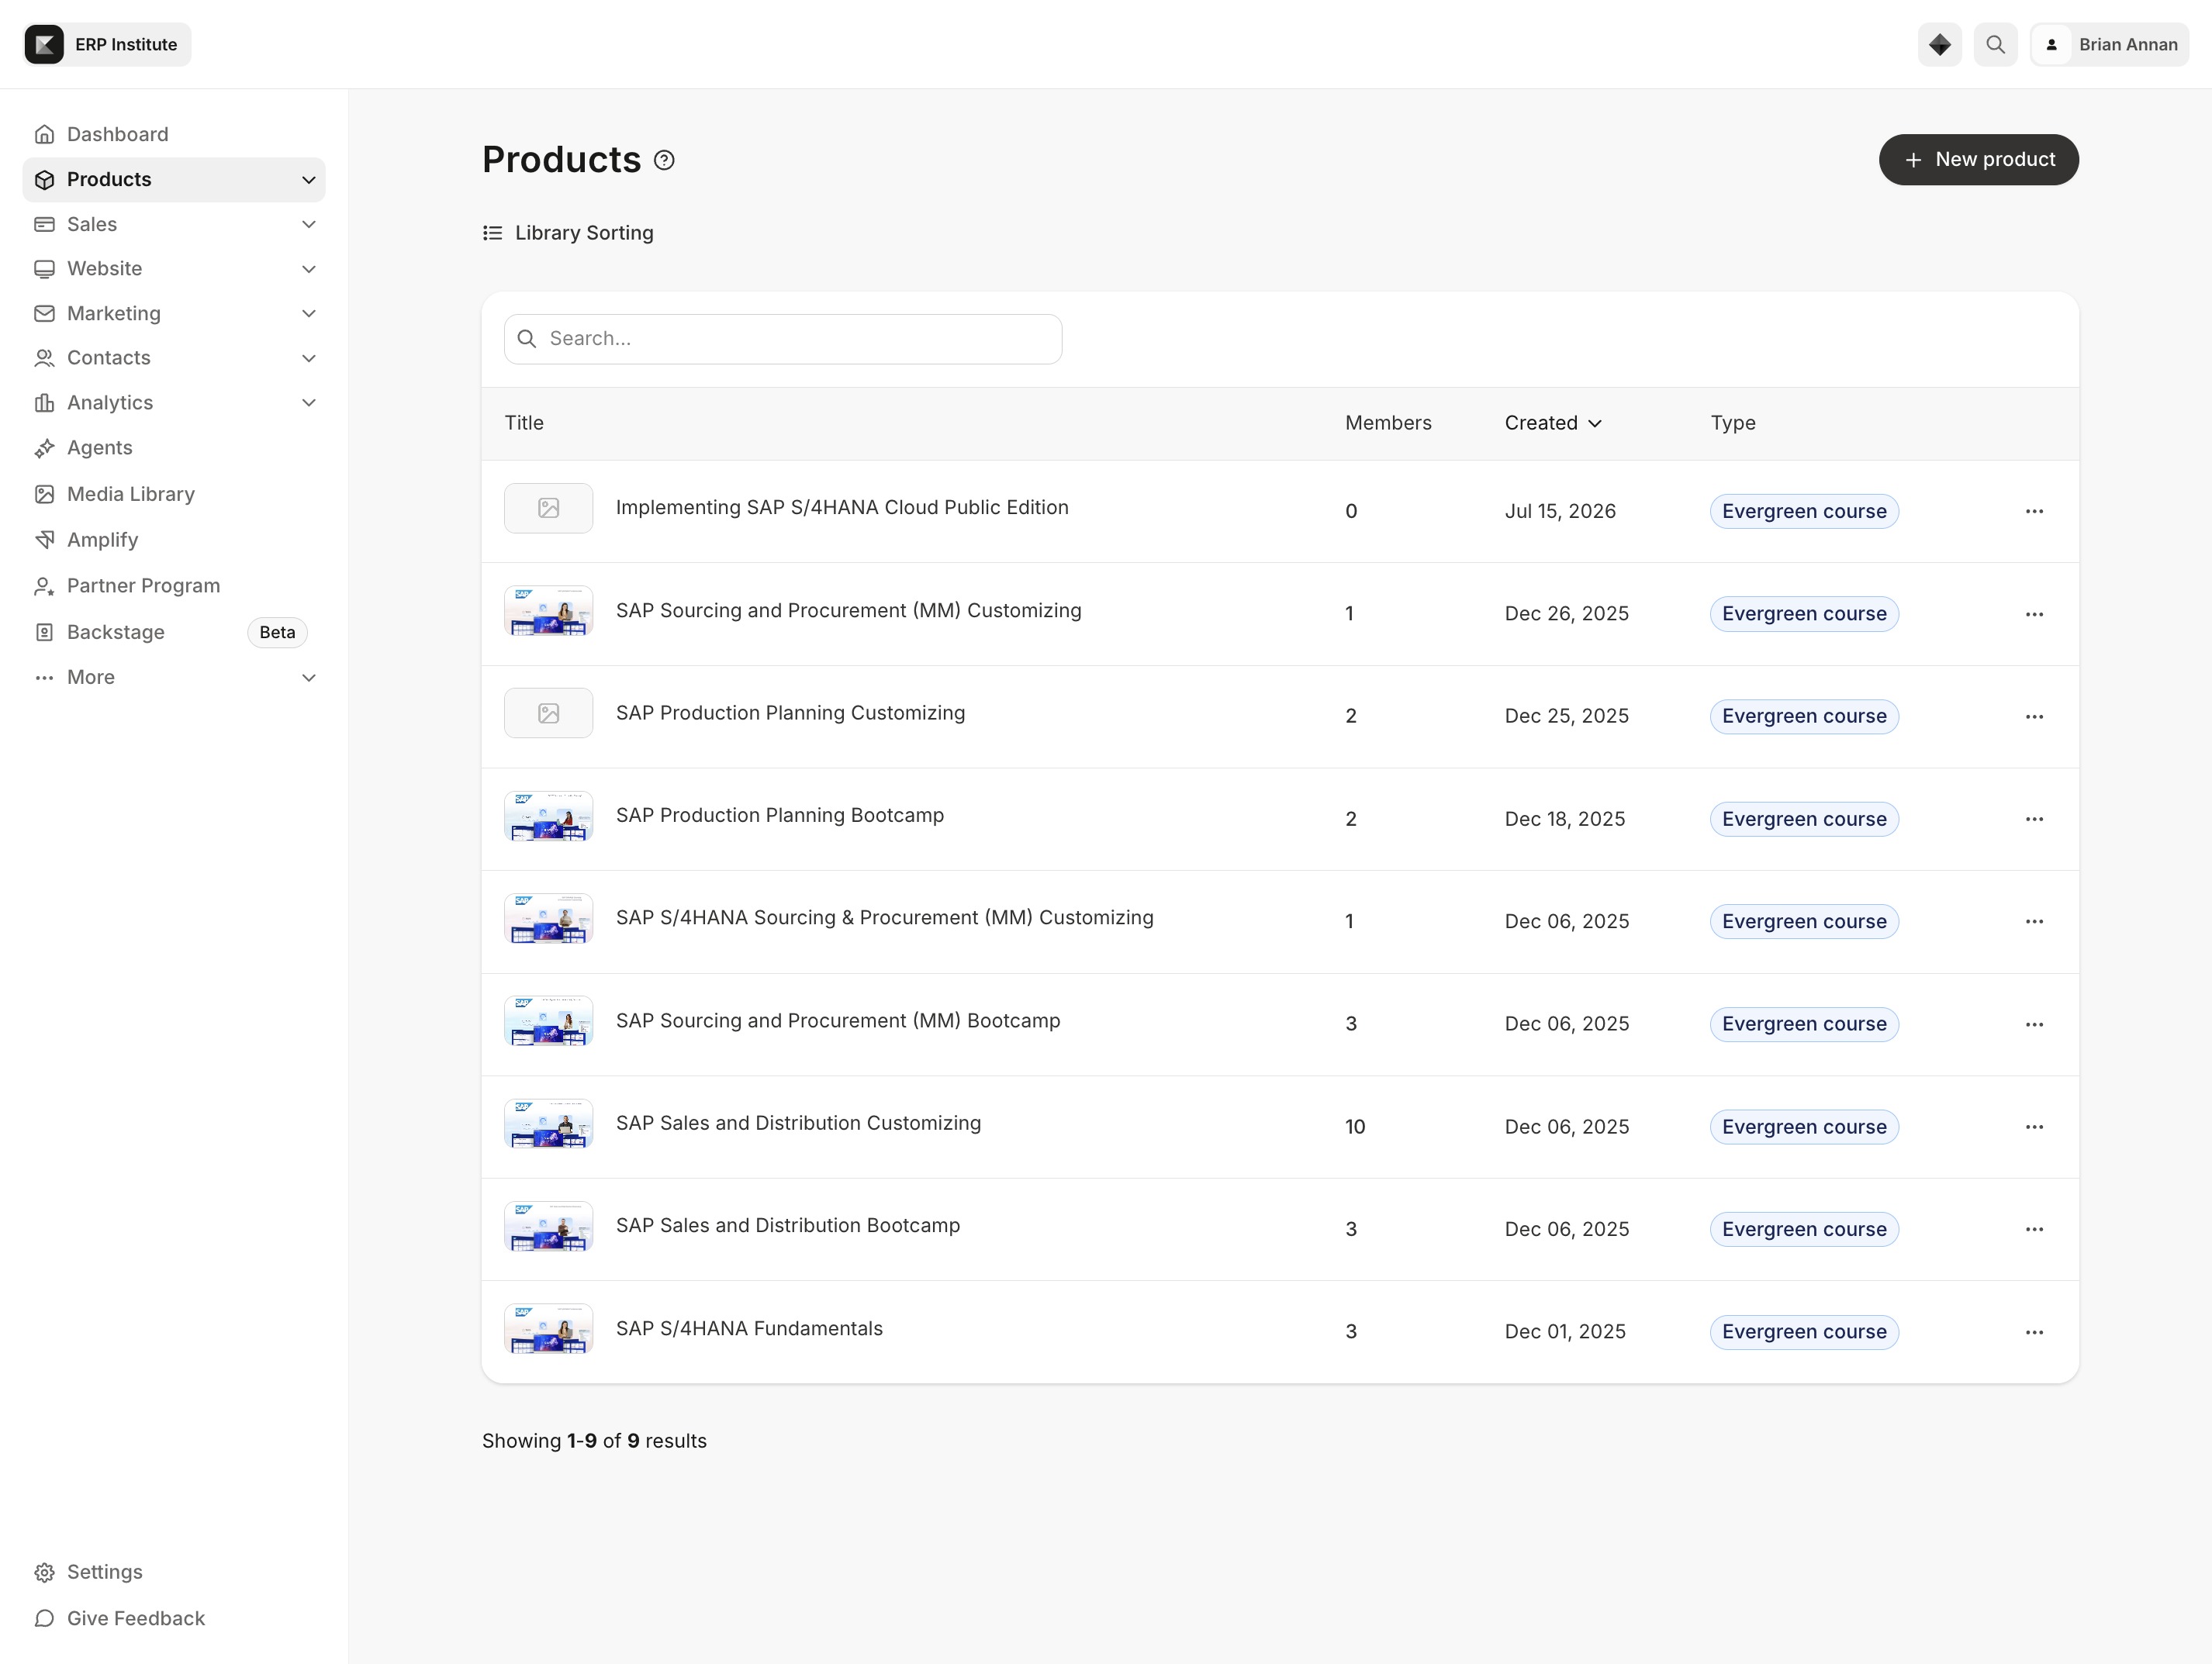The width and height of the screenshot is (2212, 1664).
Task: Click placeholder thumbnail for Implementing SAP S/4HANA Cloud
Action: tap(548, 508)
